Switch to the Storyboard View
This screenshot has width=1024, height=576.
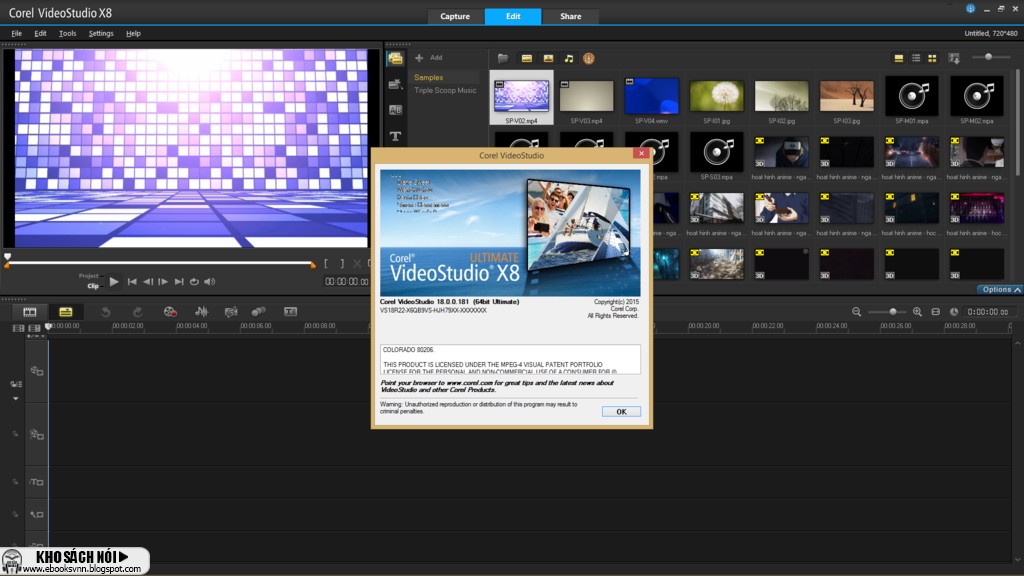coord(29,312)
